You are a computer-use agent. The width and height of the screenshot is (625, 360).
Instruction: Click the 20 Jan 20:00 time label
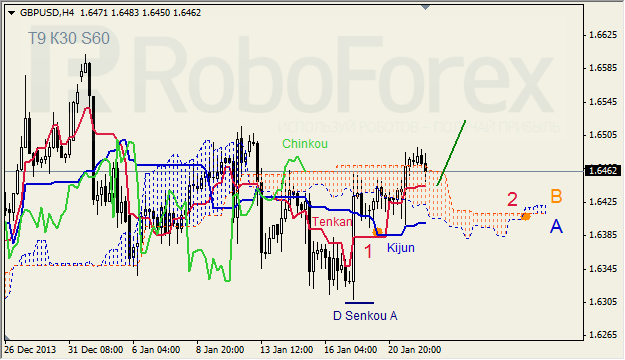point(415,350)
